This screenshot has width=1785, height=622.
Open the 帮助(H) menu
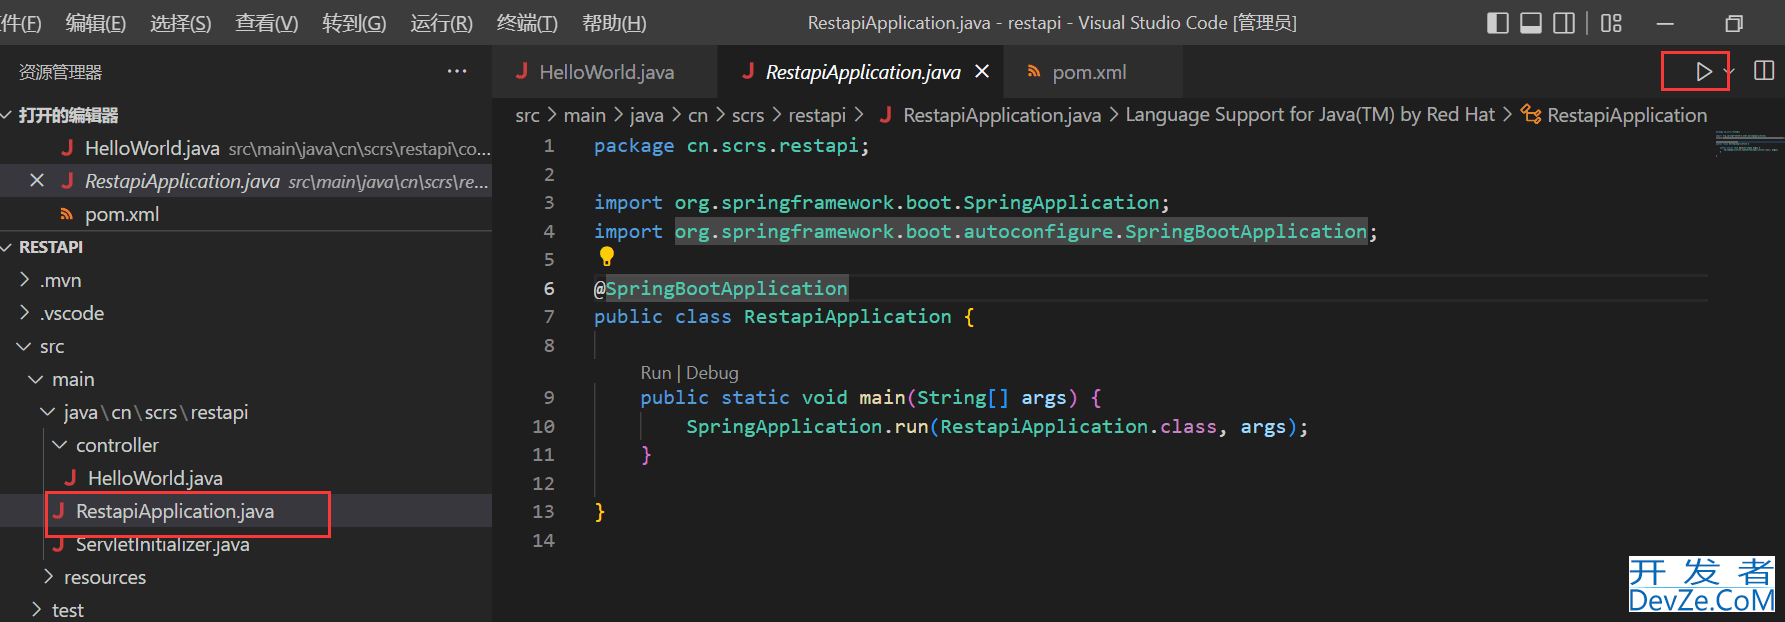[x=614, y=23]
